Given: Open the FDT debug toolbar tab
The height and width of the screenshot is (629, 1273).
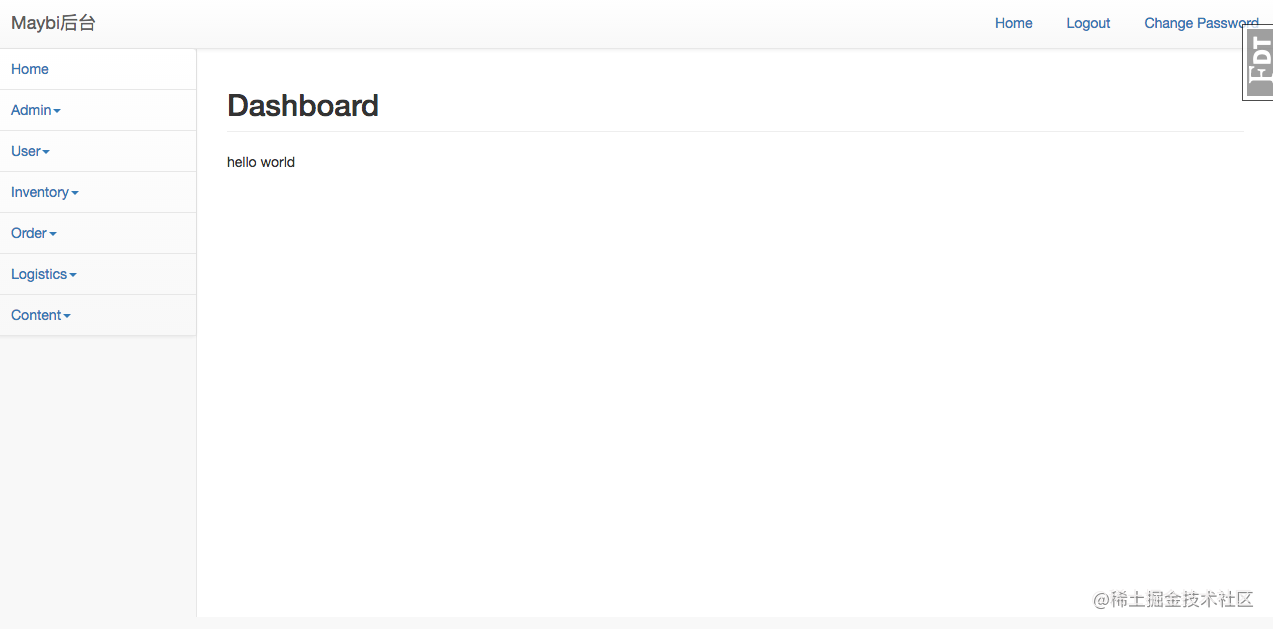Looking at the screenshot, I should click(1258, 62).
